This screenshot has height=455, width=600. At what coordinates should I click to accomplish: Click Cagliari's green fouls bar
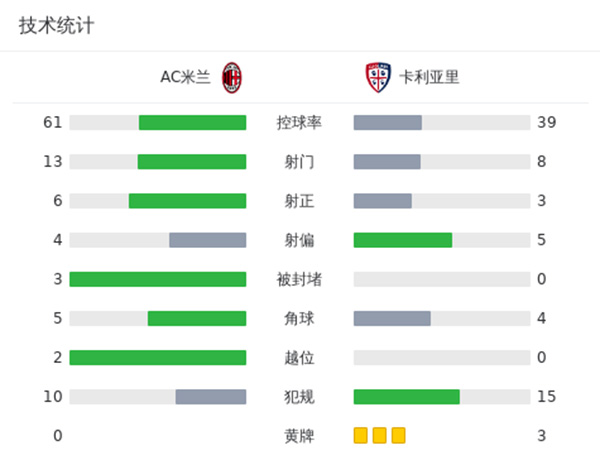[407, 397]
